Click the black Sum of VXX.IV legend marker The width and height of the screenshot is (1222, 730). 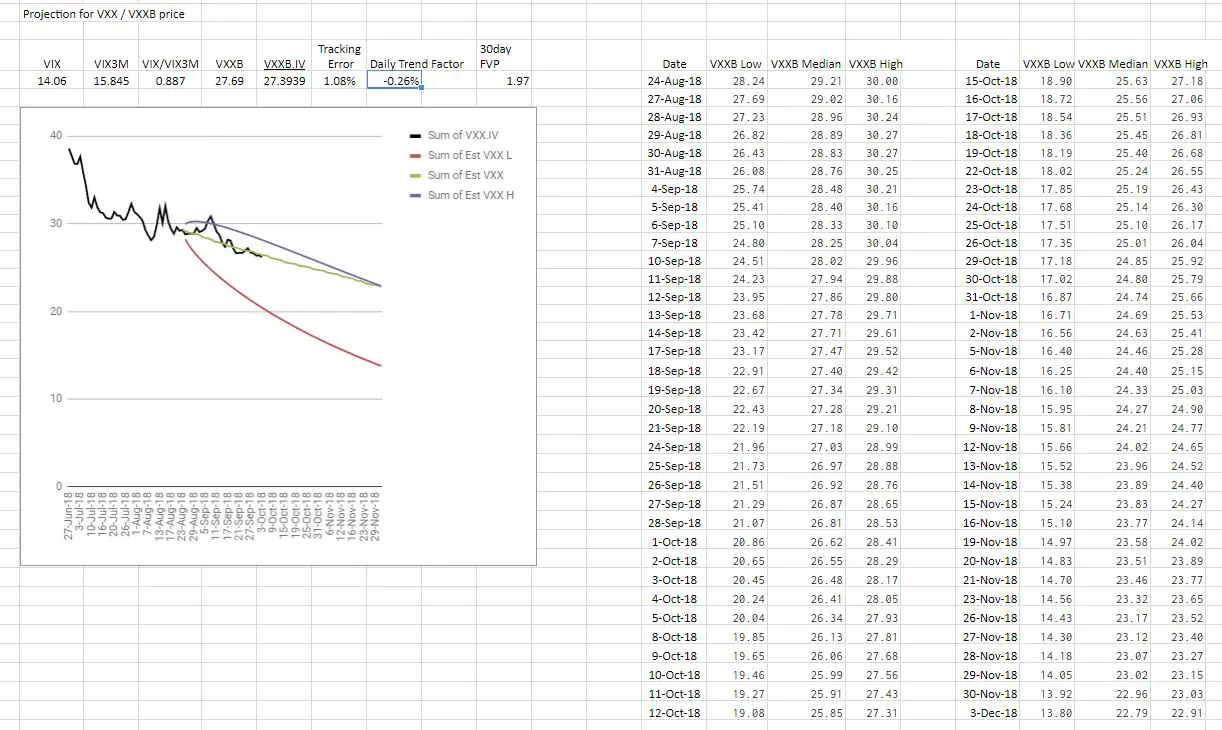point(415,135)
